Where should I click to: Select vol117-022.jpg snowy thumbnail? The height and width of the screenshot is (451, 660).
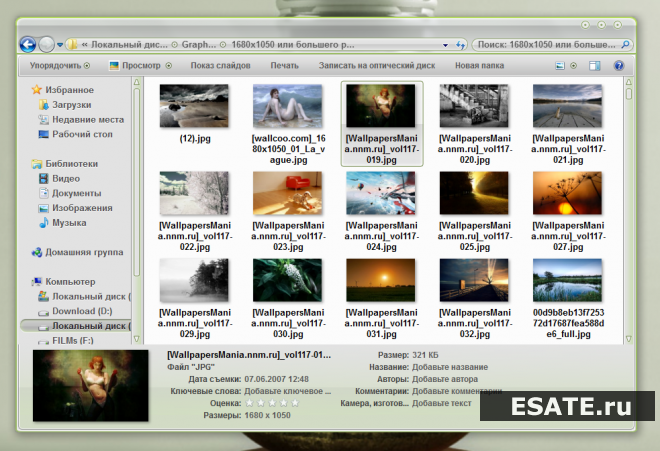194,193
